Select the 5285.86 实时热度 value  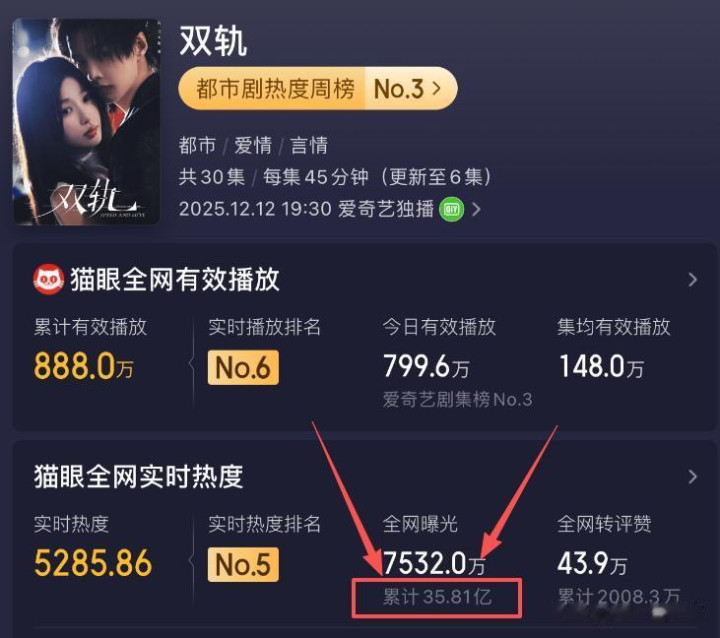point(93,563)
